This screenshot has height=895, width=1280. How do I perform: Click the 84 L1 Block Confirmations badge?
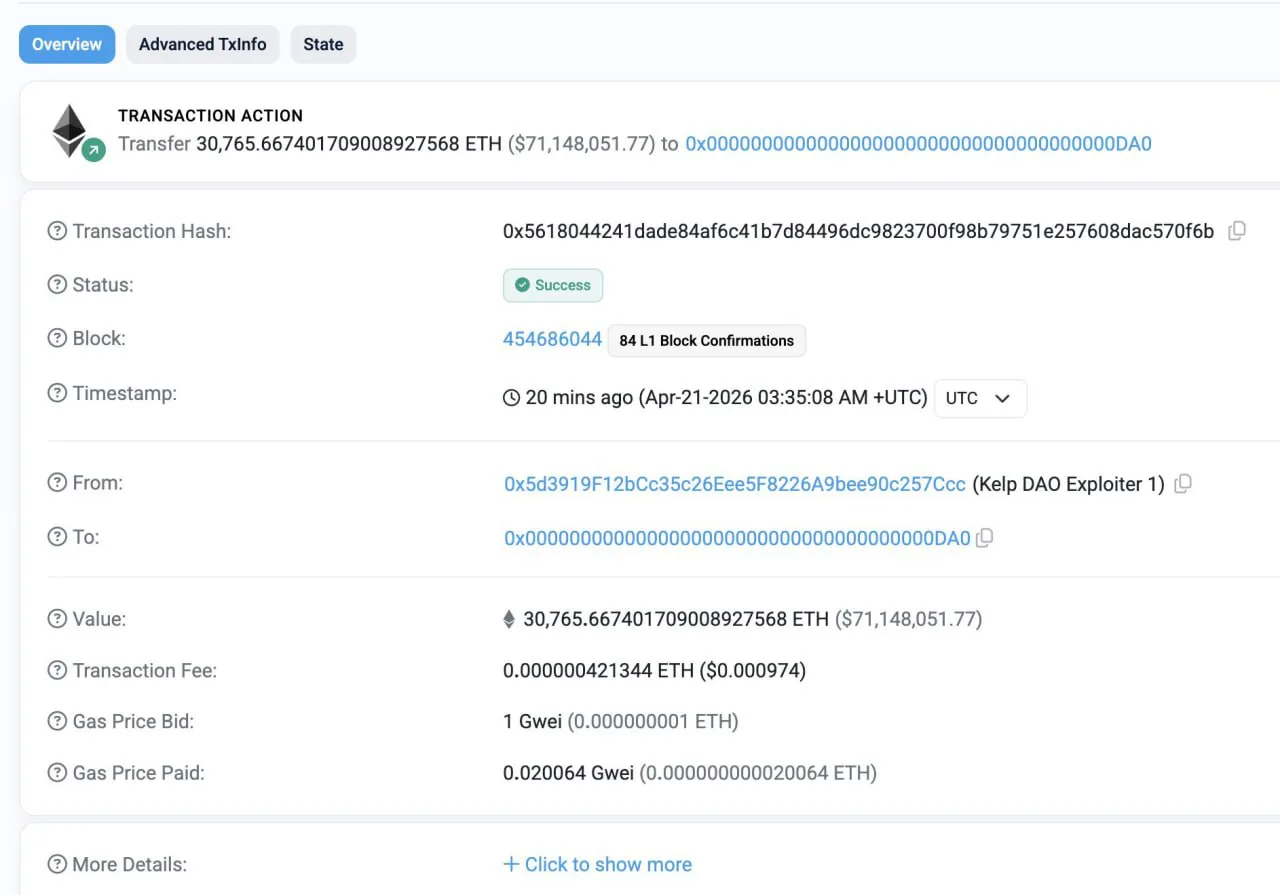[x=706, y=340]
